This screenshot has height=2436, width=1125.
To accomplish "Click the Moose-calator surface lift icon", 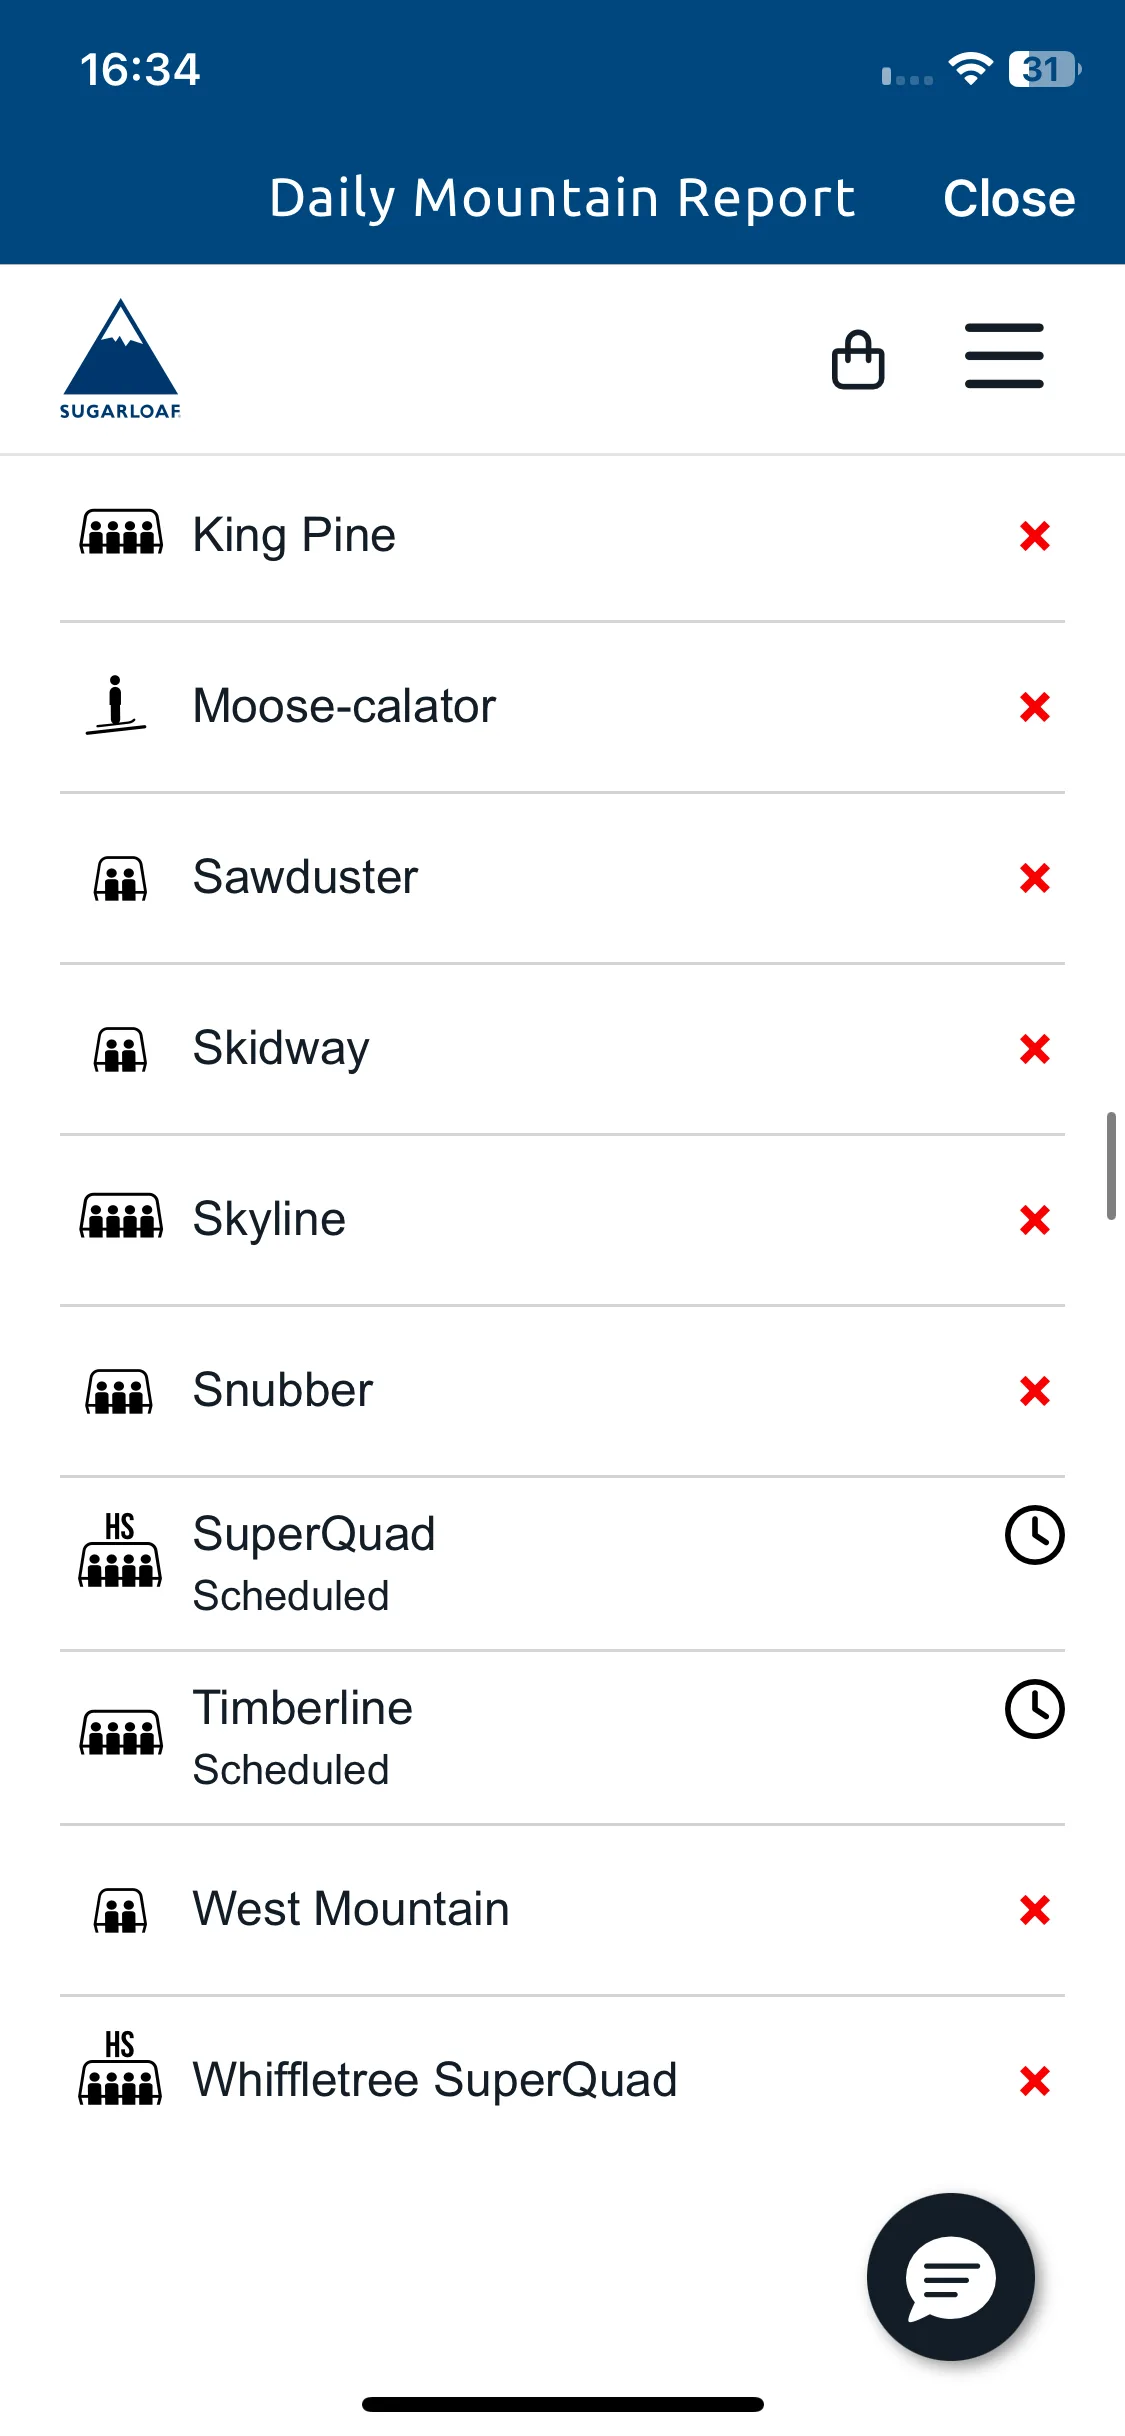I will 116,705.
